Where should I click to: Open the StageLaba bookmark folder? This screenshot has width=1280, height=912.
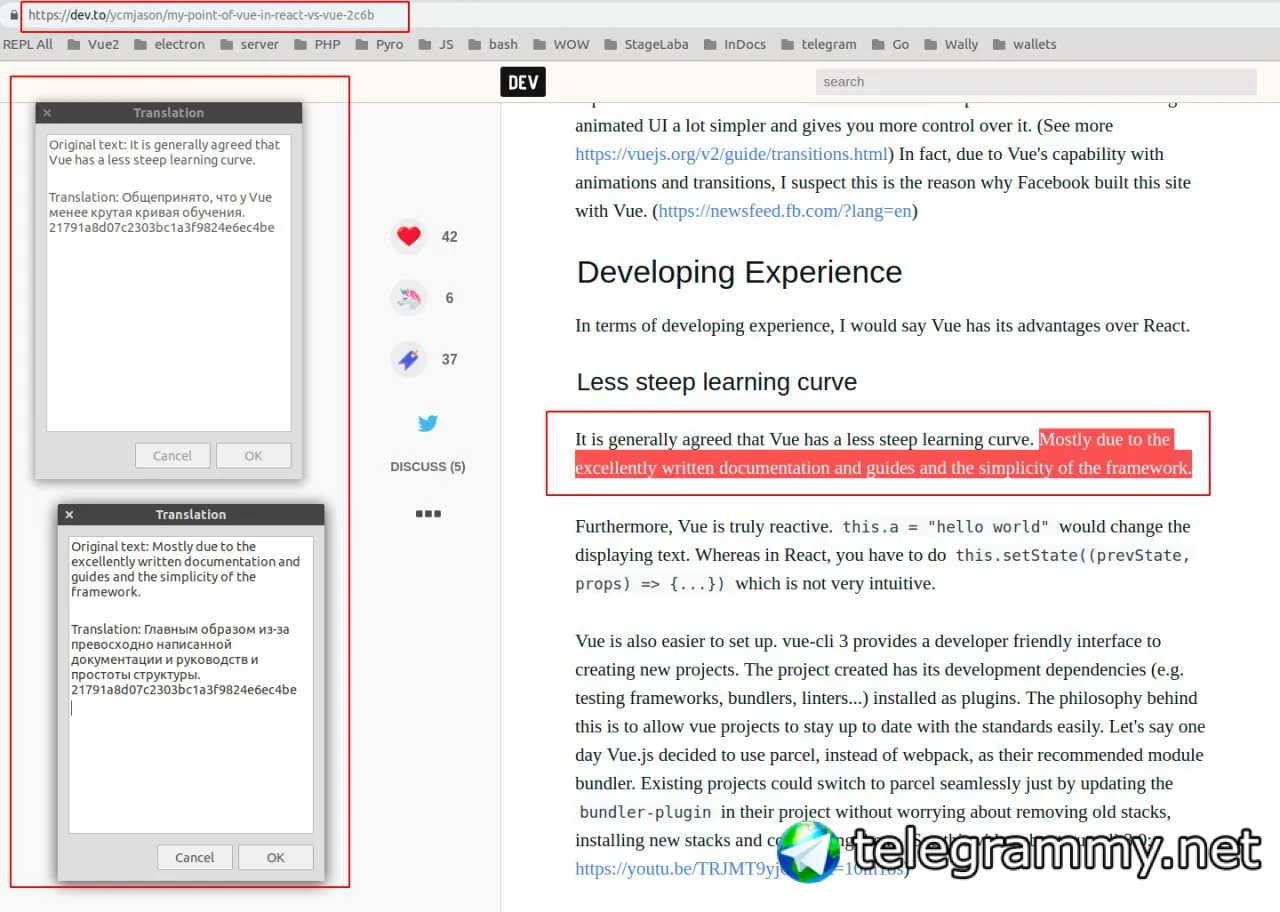click(x=646, y=44)
